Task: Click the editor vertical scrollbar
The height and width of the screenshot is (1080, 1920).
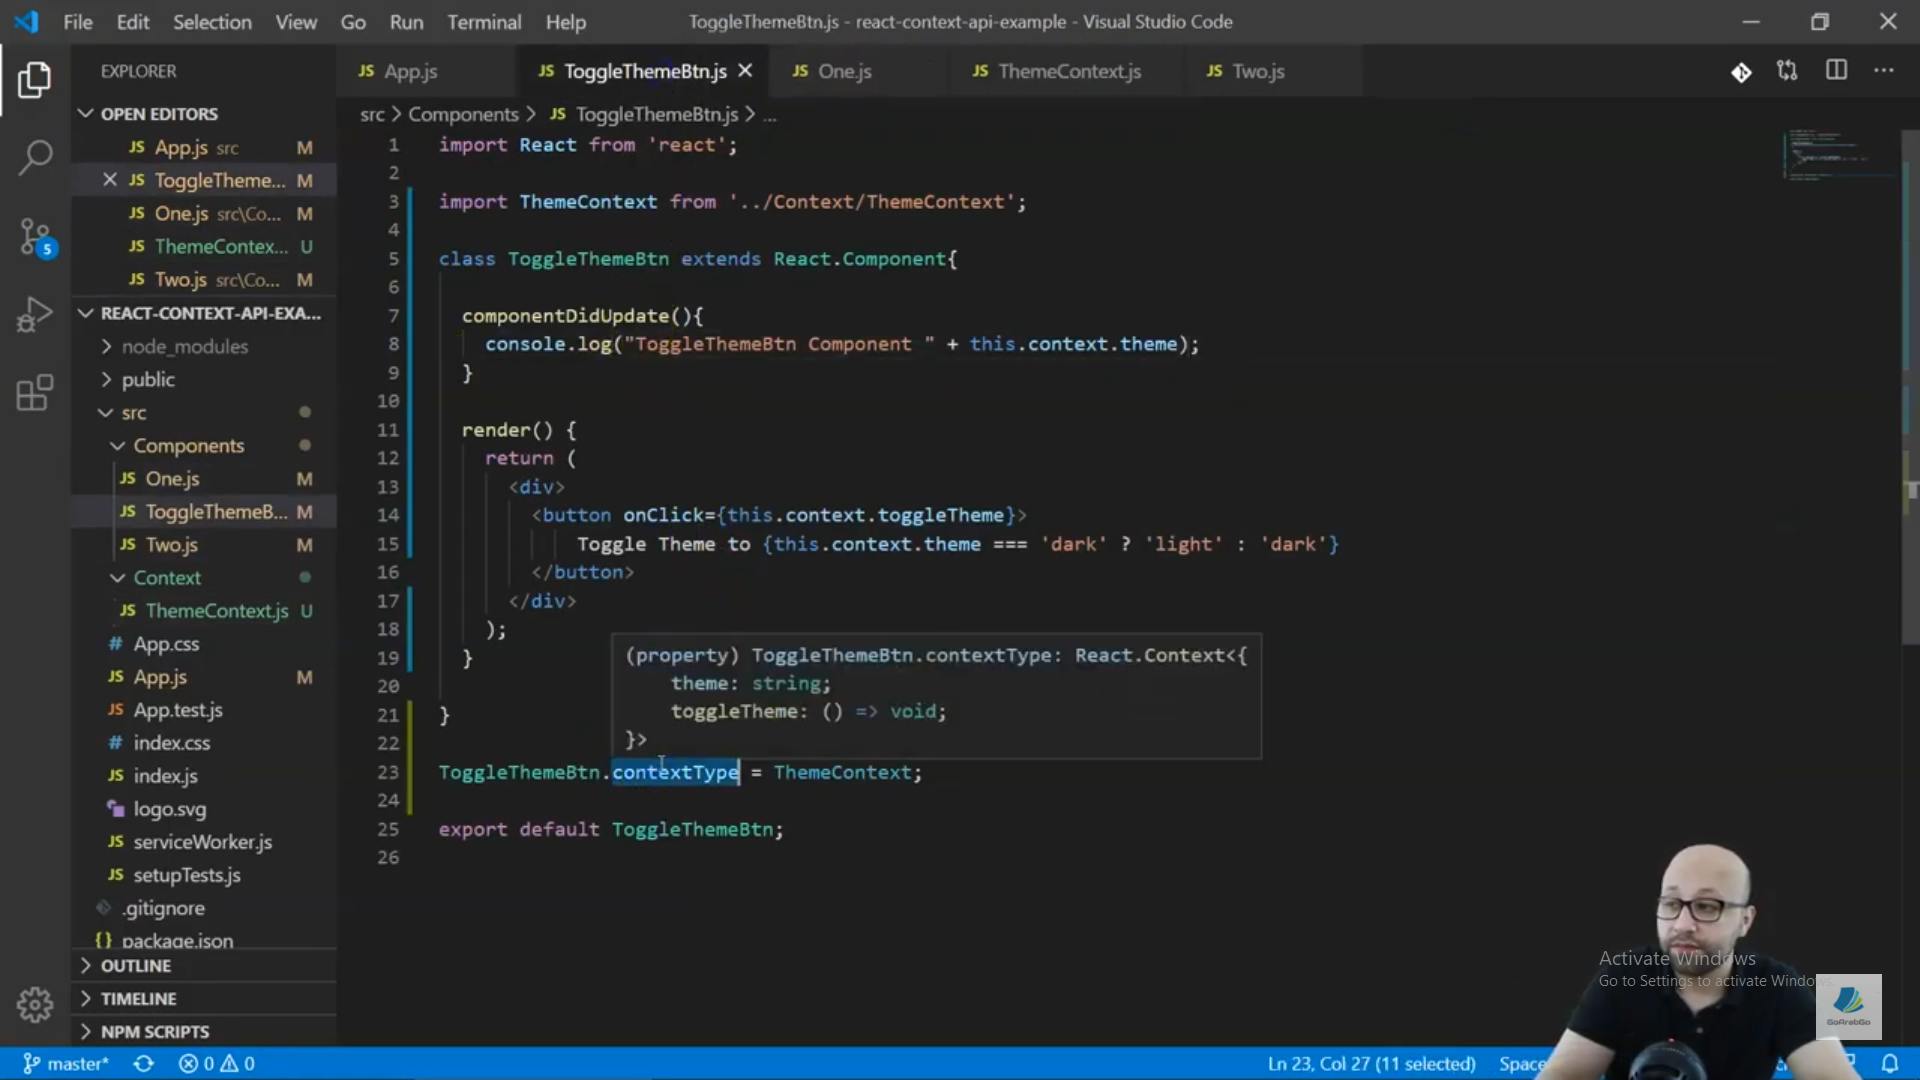Action: [x=1910, y=385]
